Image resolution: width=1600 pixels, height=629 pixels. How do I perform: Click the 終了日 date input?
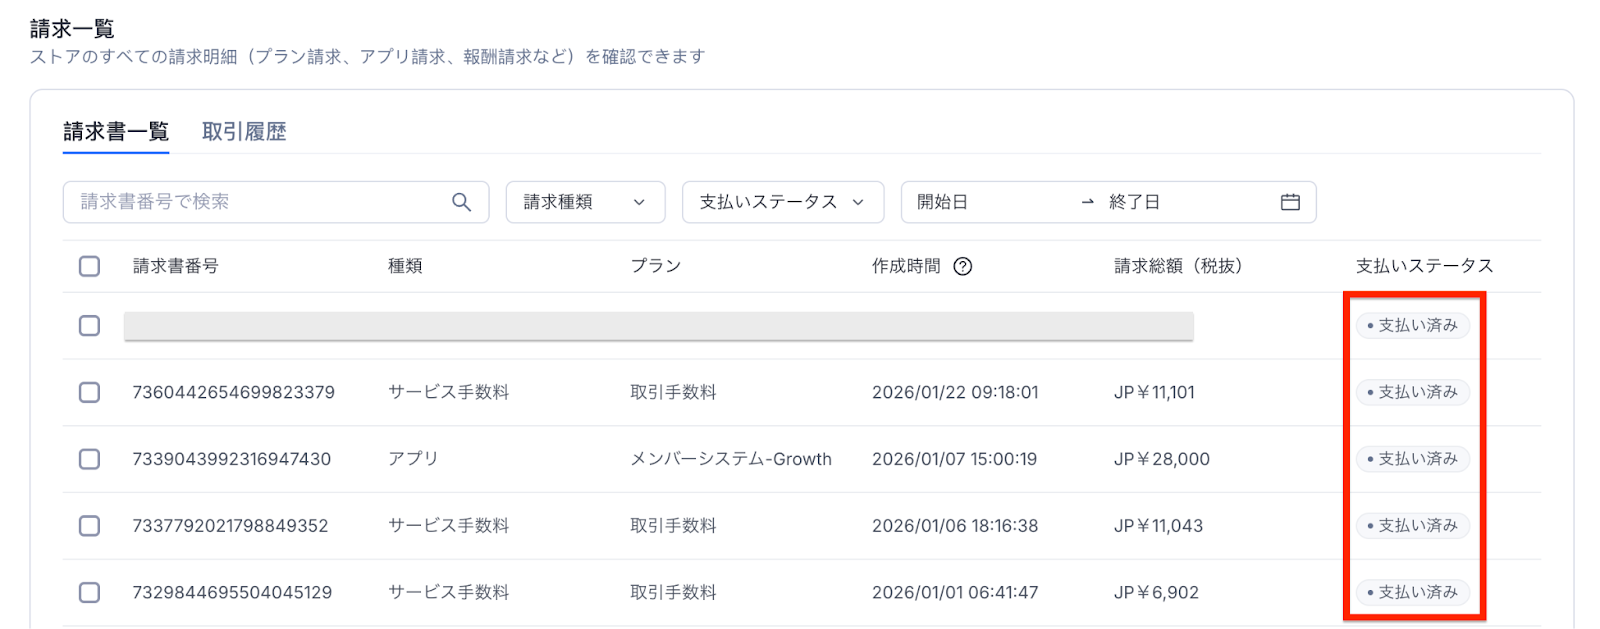tap(1180, 202)
